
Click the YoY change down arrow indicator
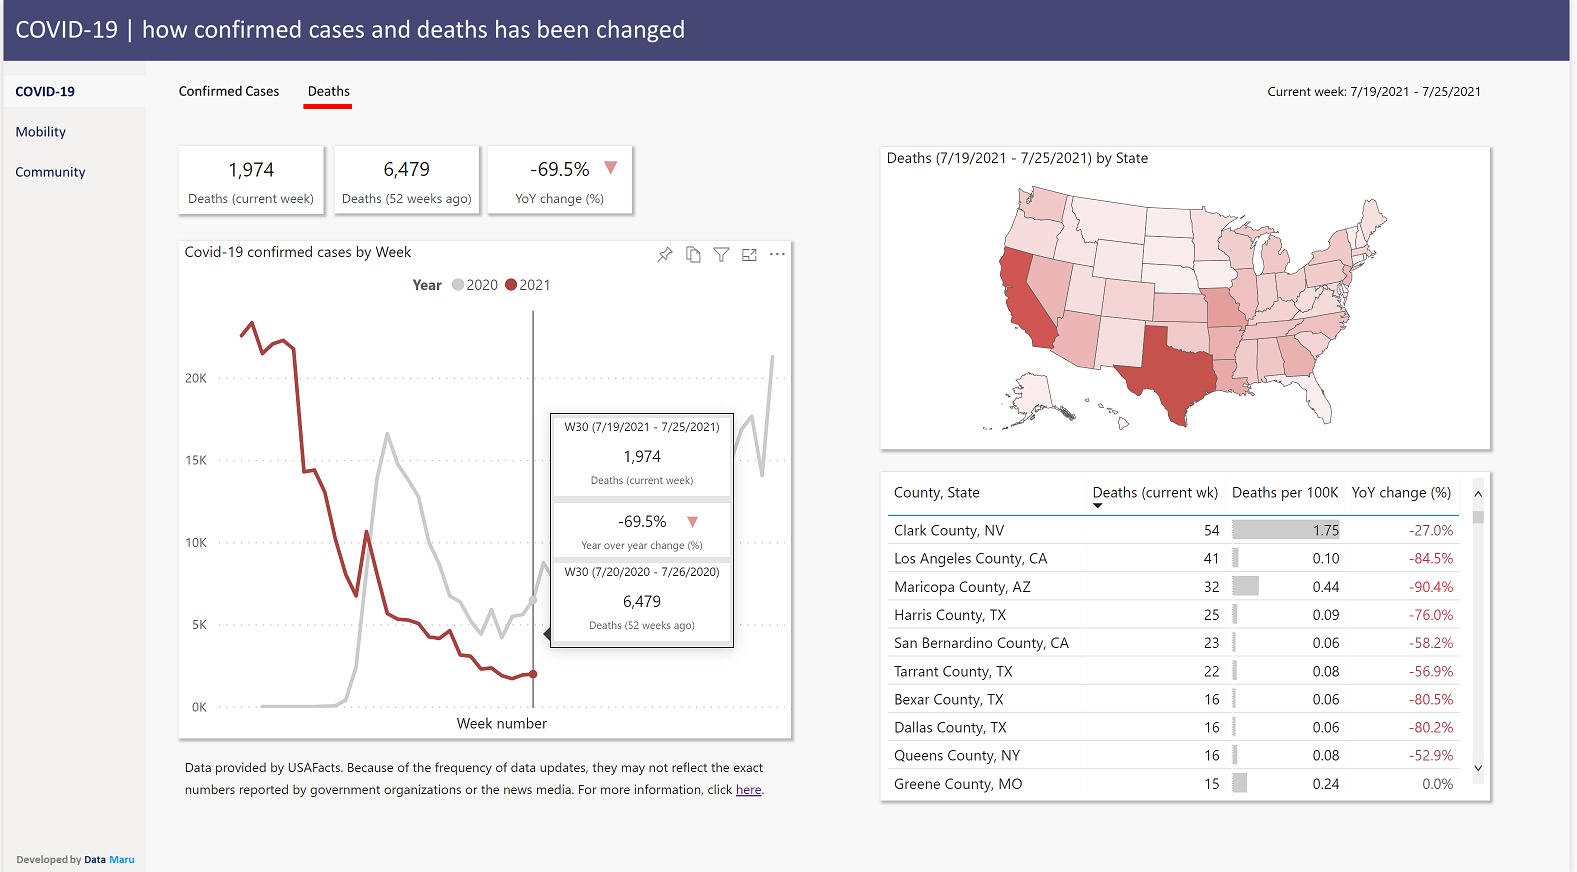[611, 168]
